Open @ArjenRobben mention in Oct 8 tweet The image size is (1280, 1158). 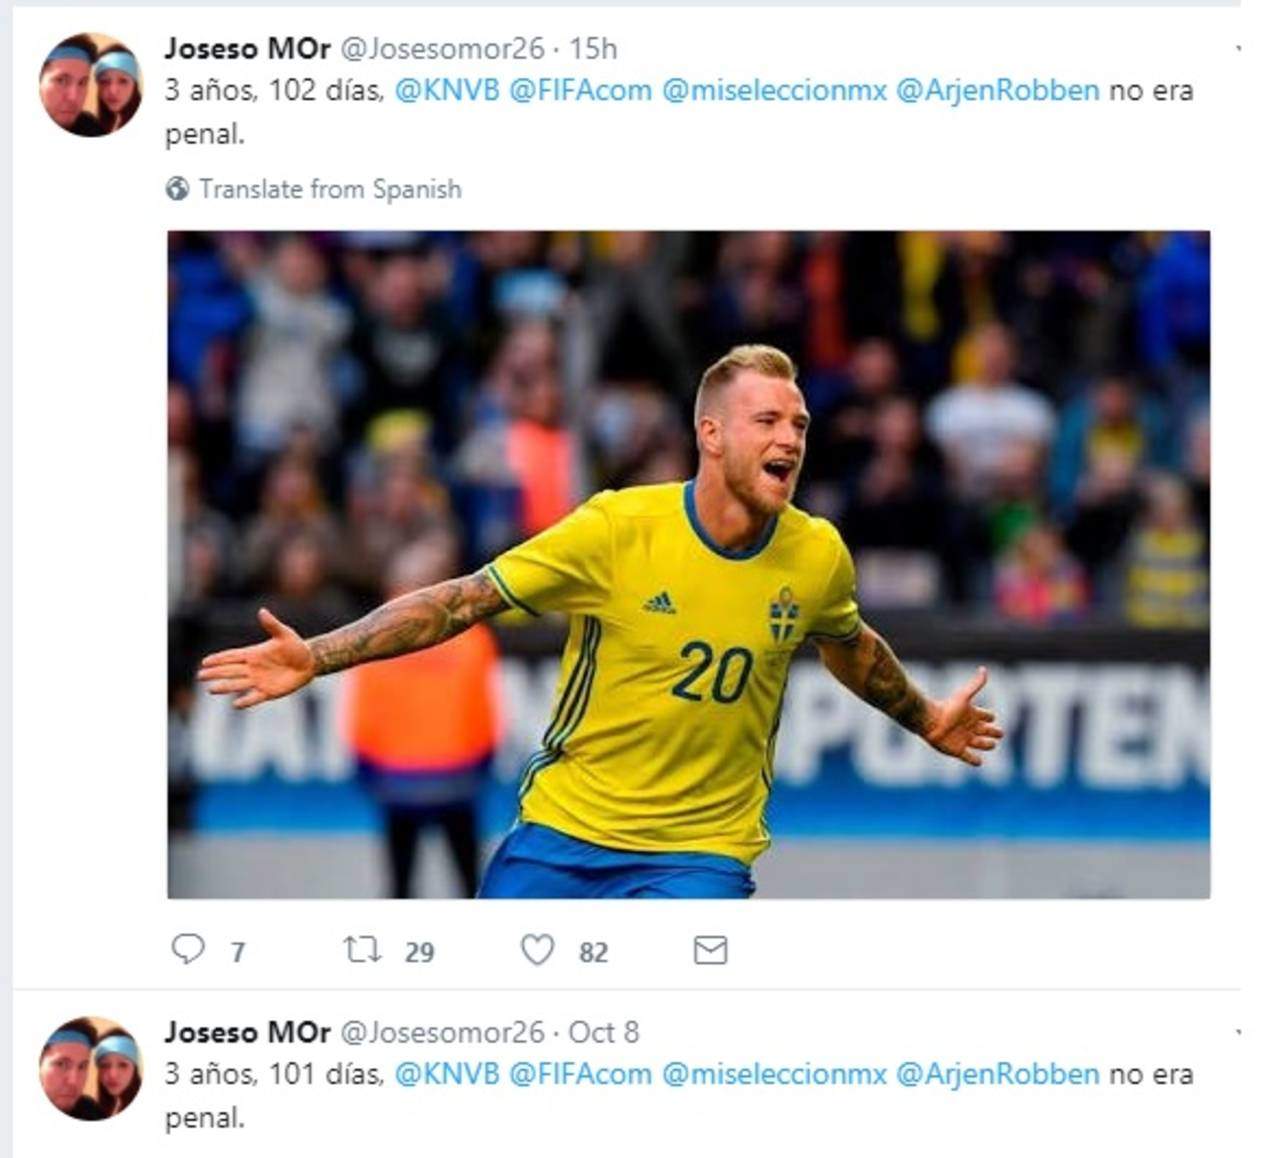coord(997,1074)
